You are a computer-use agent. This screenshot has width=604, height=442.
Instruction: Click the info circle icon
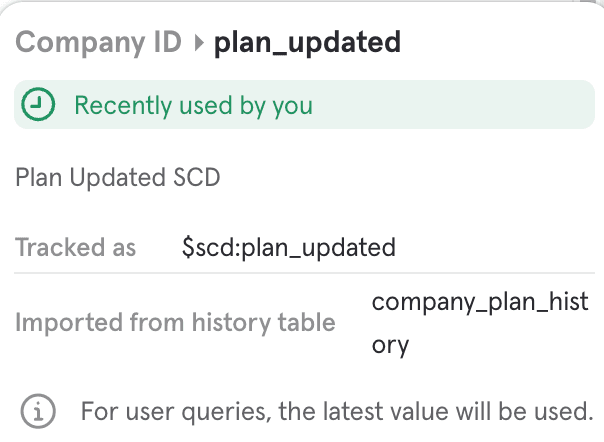tap(39, 410)
